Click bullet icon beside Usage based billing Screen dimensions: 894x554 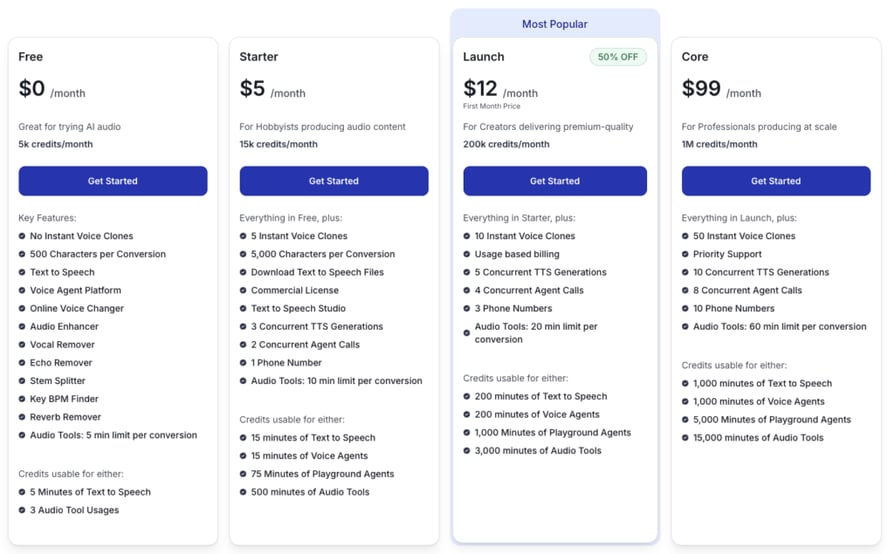tap(466, 254)
